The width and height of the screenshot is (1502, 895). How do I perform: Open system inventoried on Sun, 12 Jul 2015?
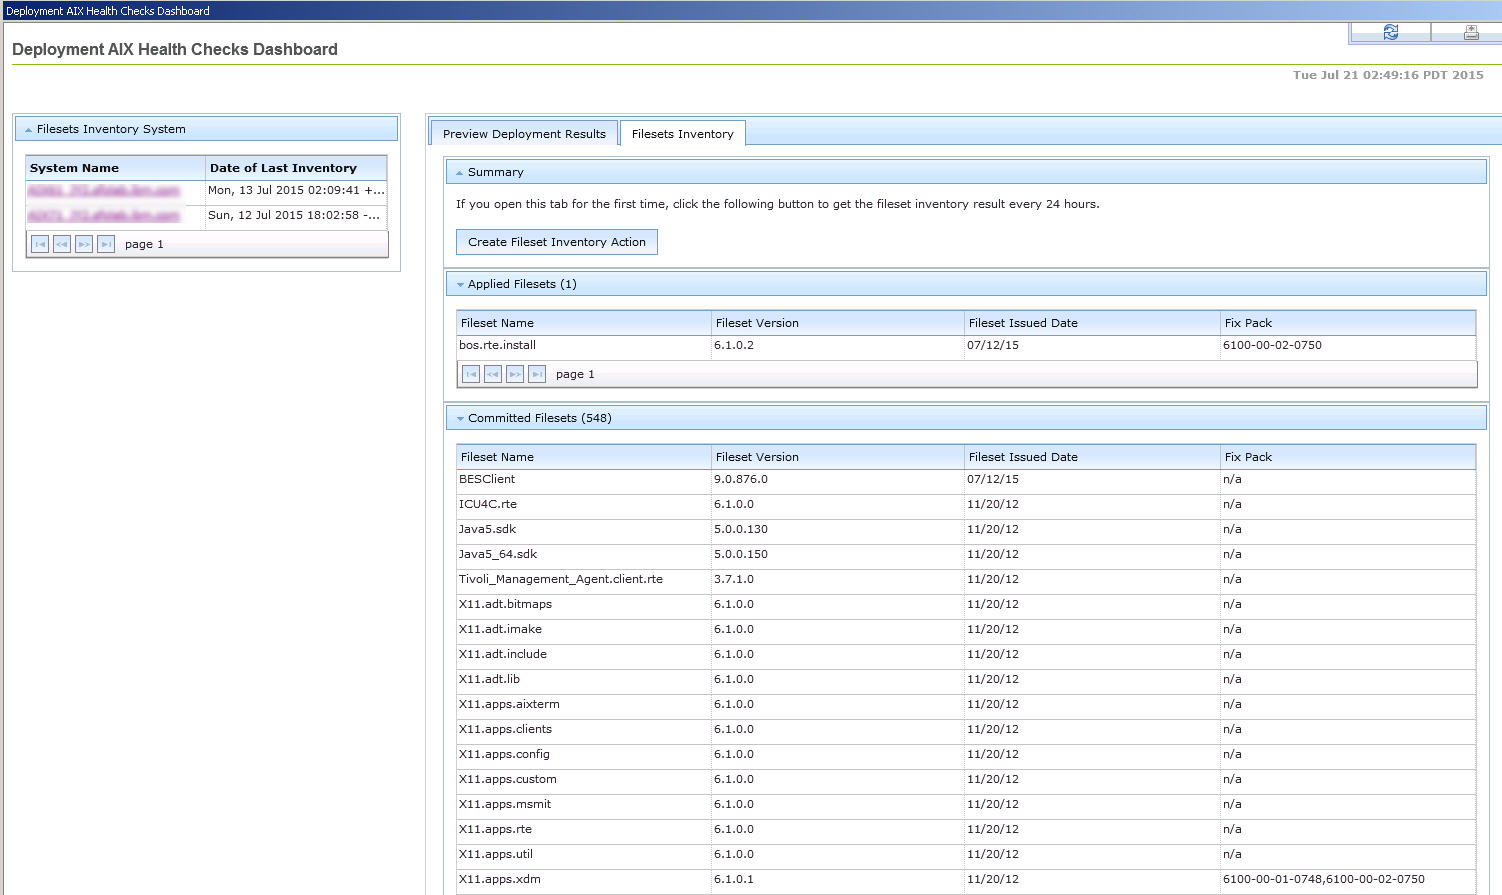click(104, 215)
